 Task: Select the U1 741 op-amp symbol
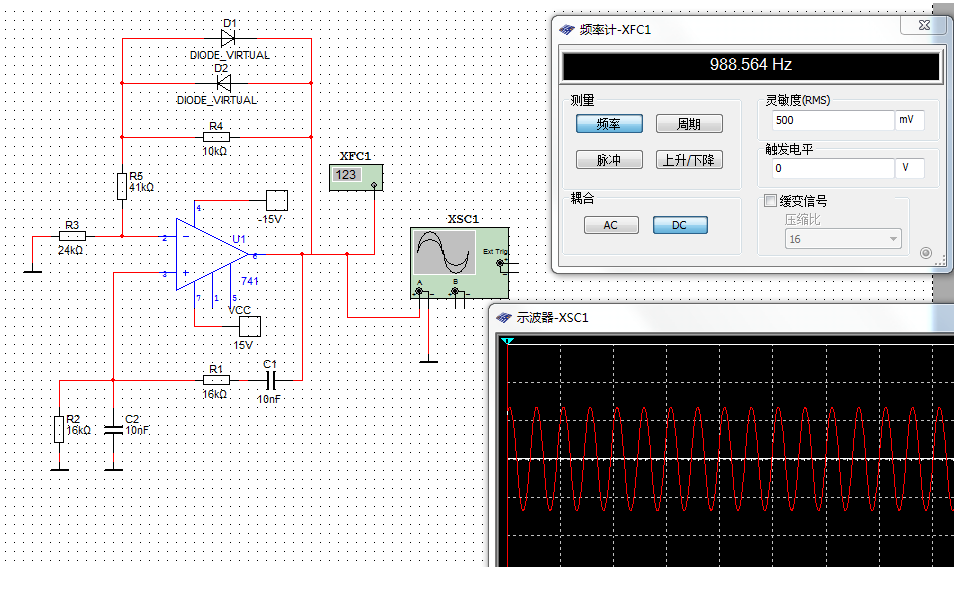pos(212,254)
